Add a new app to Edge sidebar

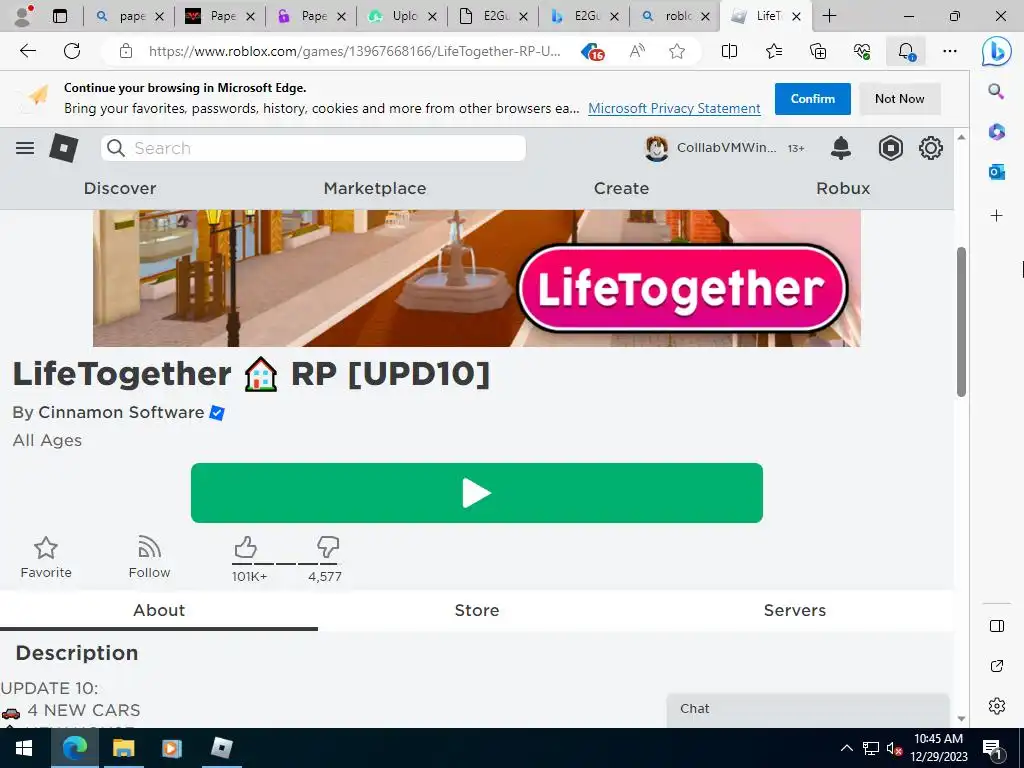coord(996,216)
